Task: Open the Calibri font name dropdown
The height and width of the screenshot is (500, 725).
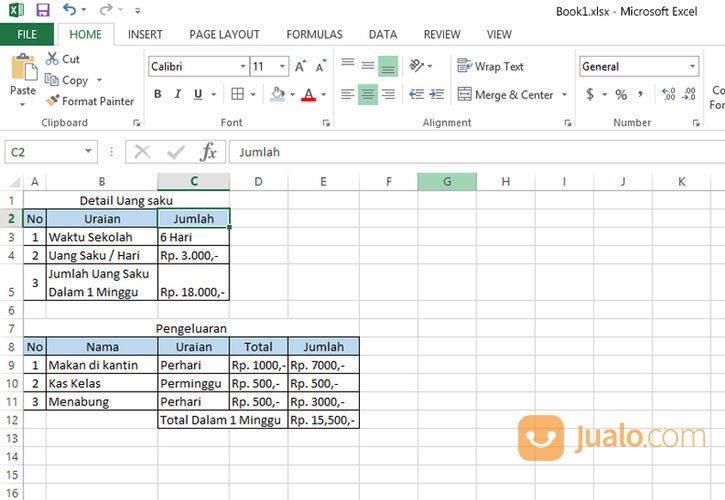Action: [243, 67]
